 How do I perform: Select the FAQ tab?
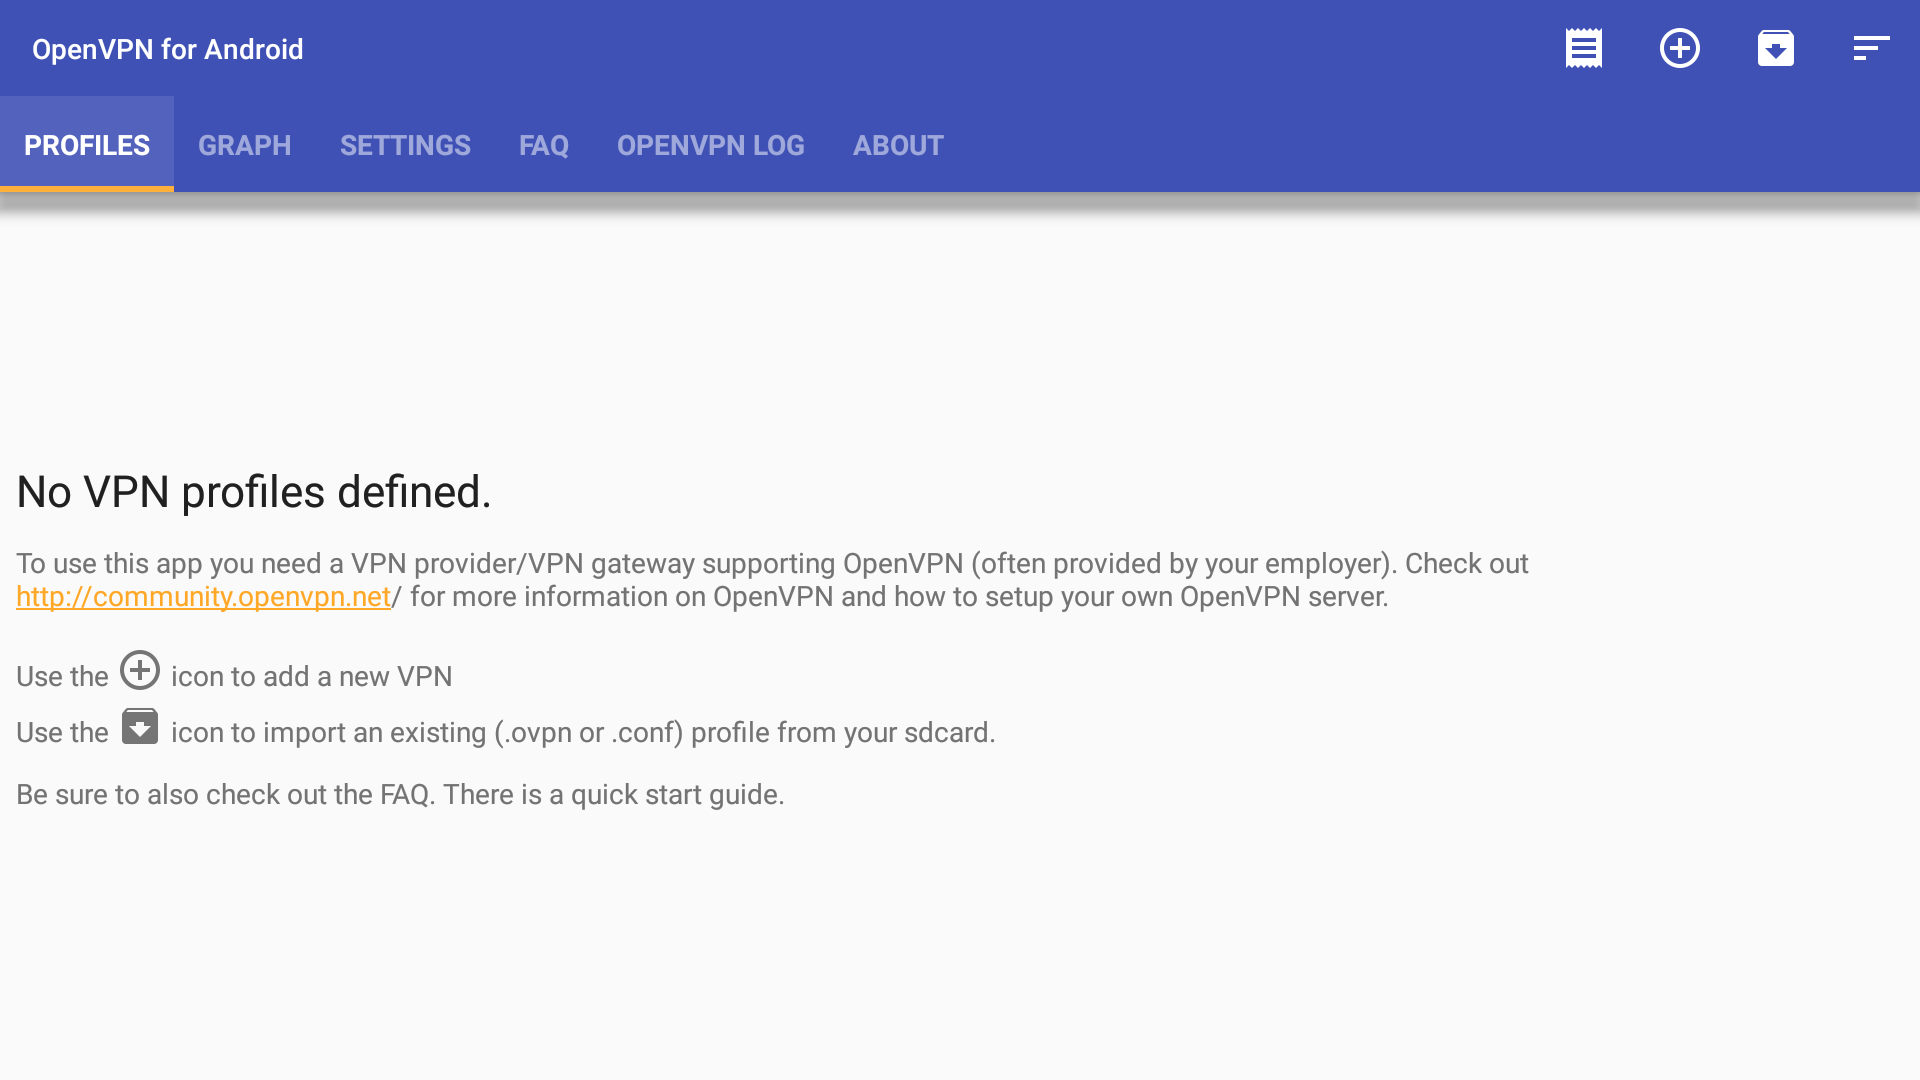point(544,145)
